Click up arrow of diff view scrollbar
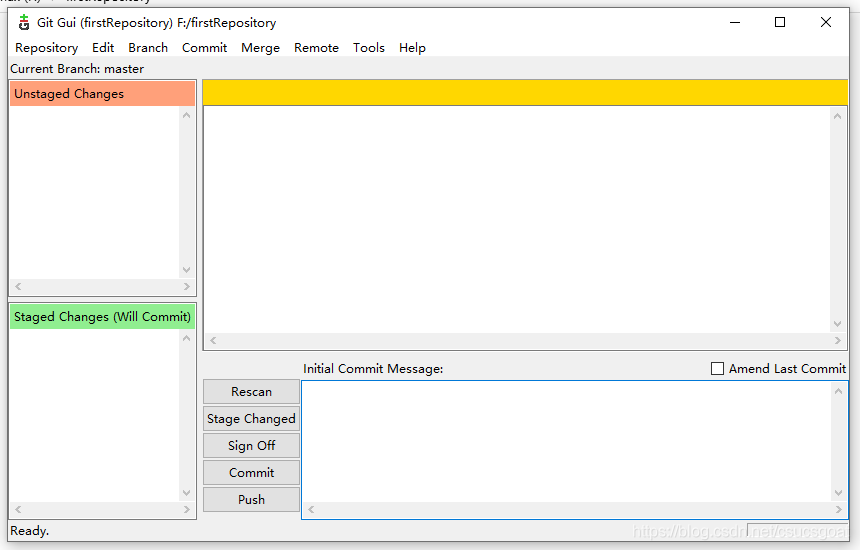The image size is (860, 550). point(838,116)
